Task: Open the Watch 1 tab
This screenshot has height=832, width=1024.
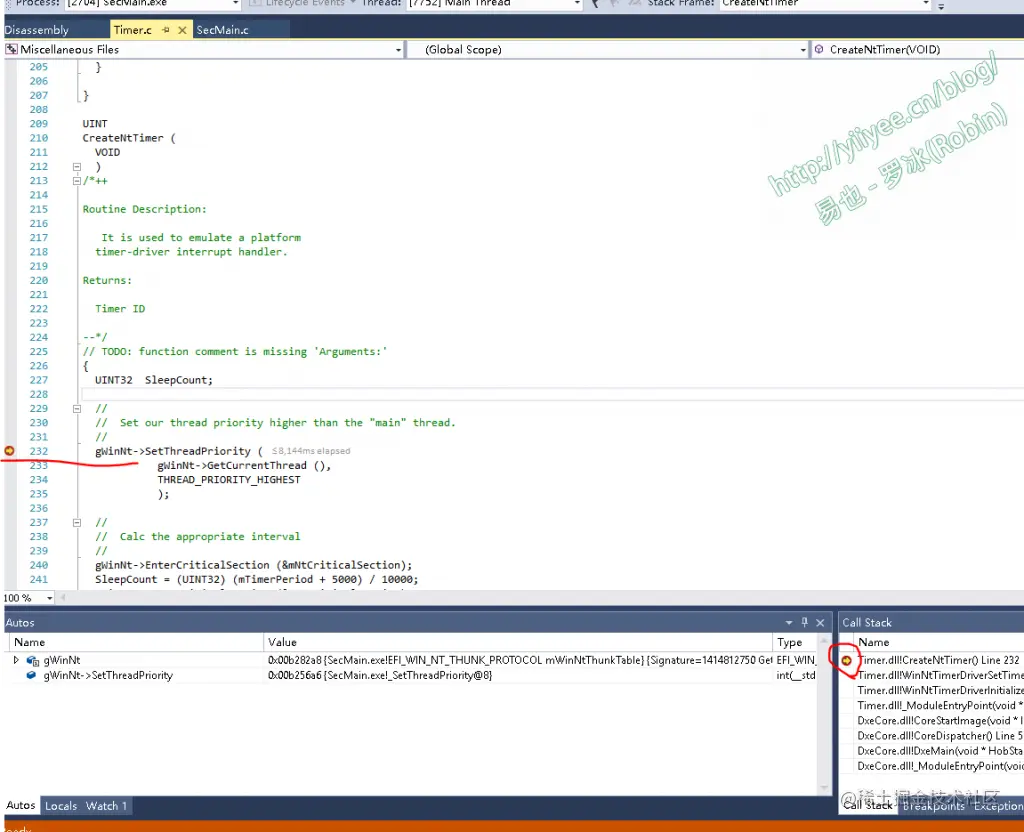Action: [106, 806]
